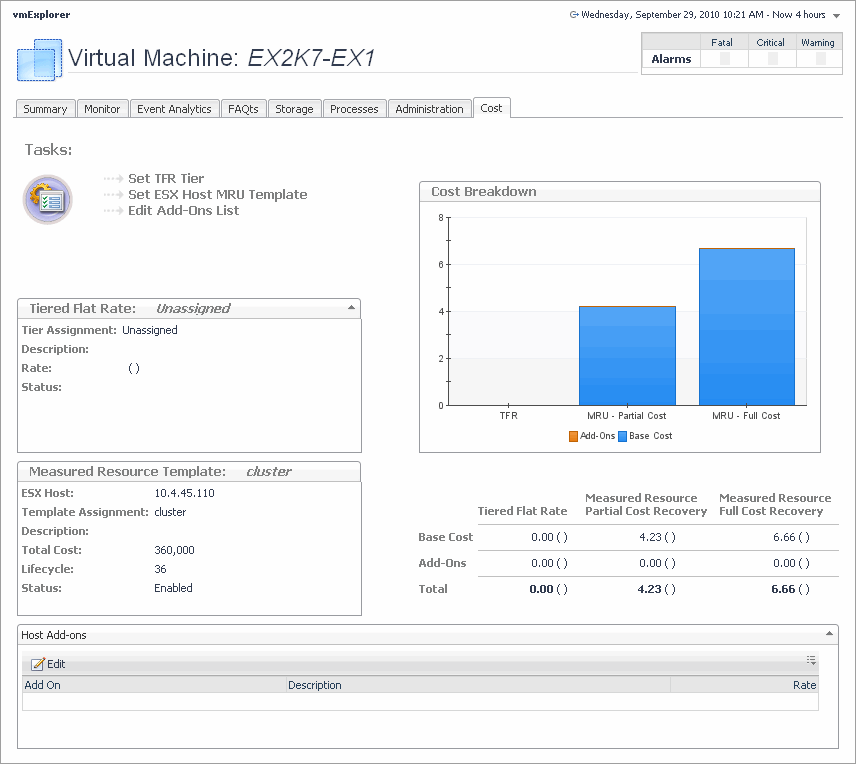The width and height of the screenshot is (856, 764).
Task: Go to the Storage tab
Action: [294, 109]
